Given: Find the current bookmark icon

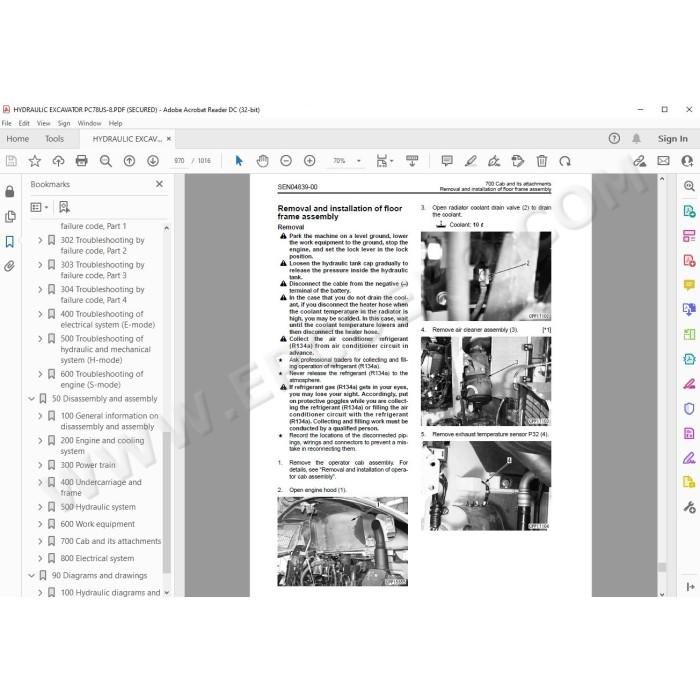Looking at the screenshot, I should [64, 207].
